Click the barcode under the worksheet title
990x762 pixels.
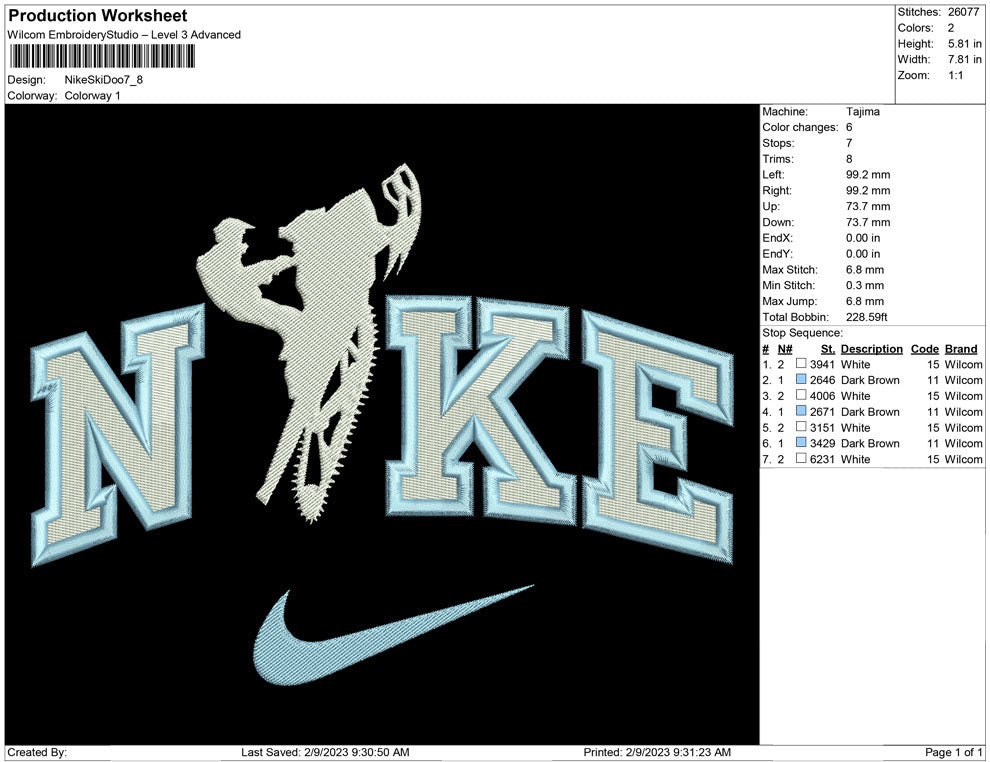[102, 56]
